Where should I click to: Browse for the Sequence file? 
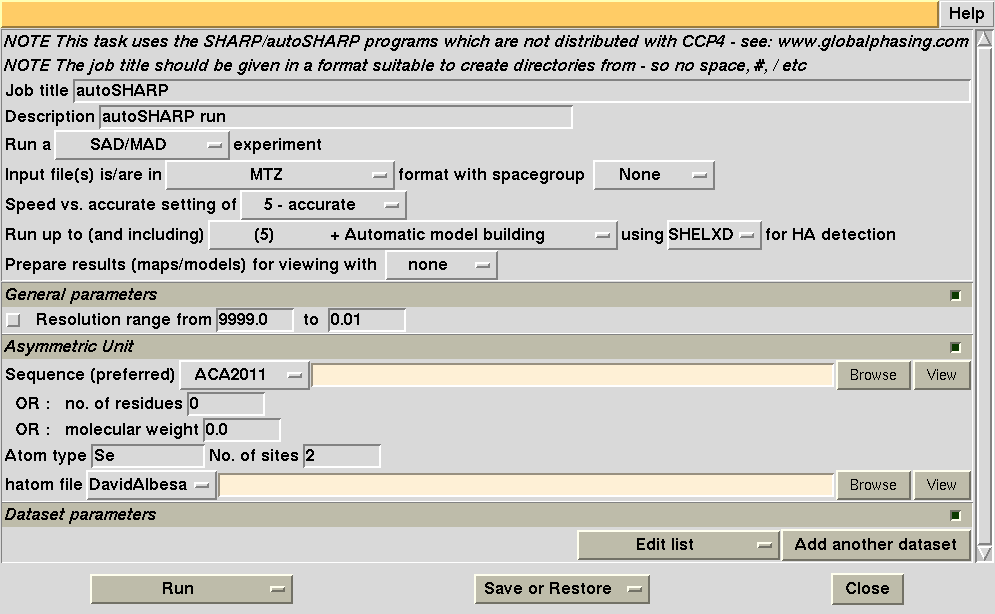[x=873, y=375]
